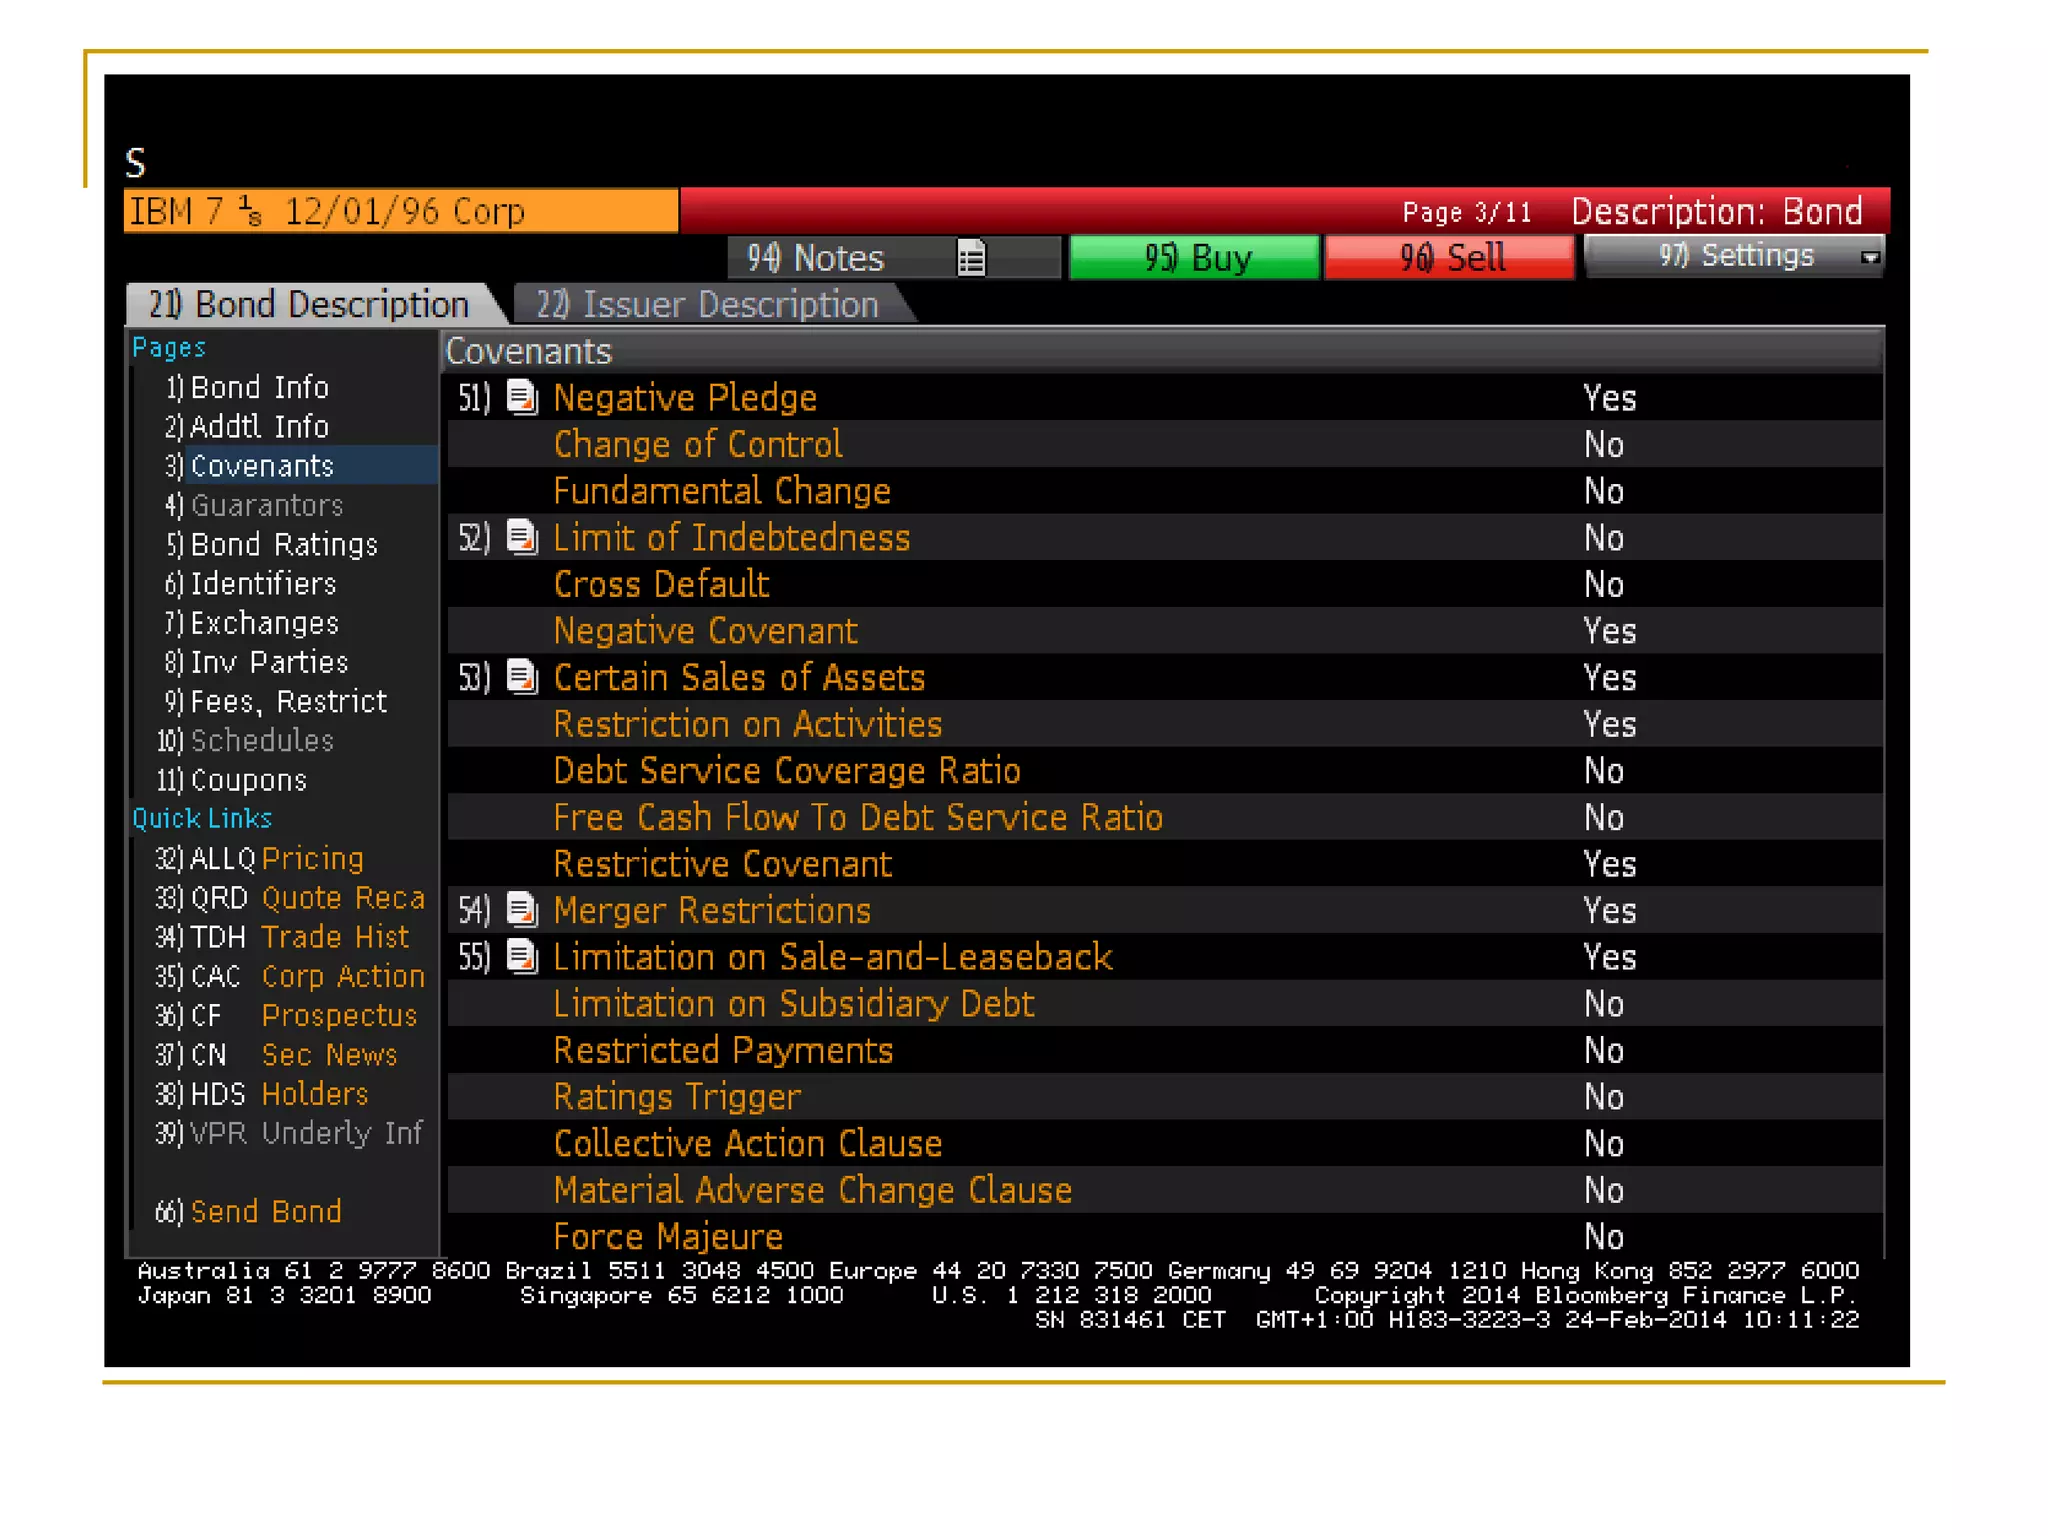2048x1536 pixels.
Task: Switch to the Issuer Description tab
Action: pos(707,304)
